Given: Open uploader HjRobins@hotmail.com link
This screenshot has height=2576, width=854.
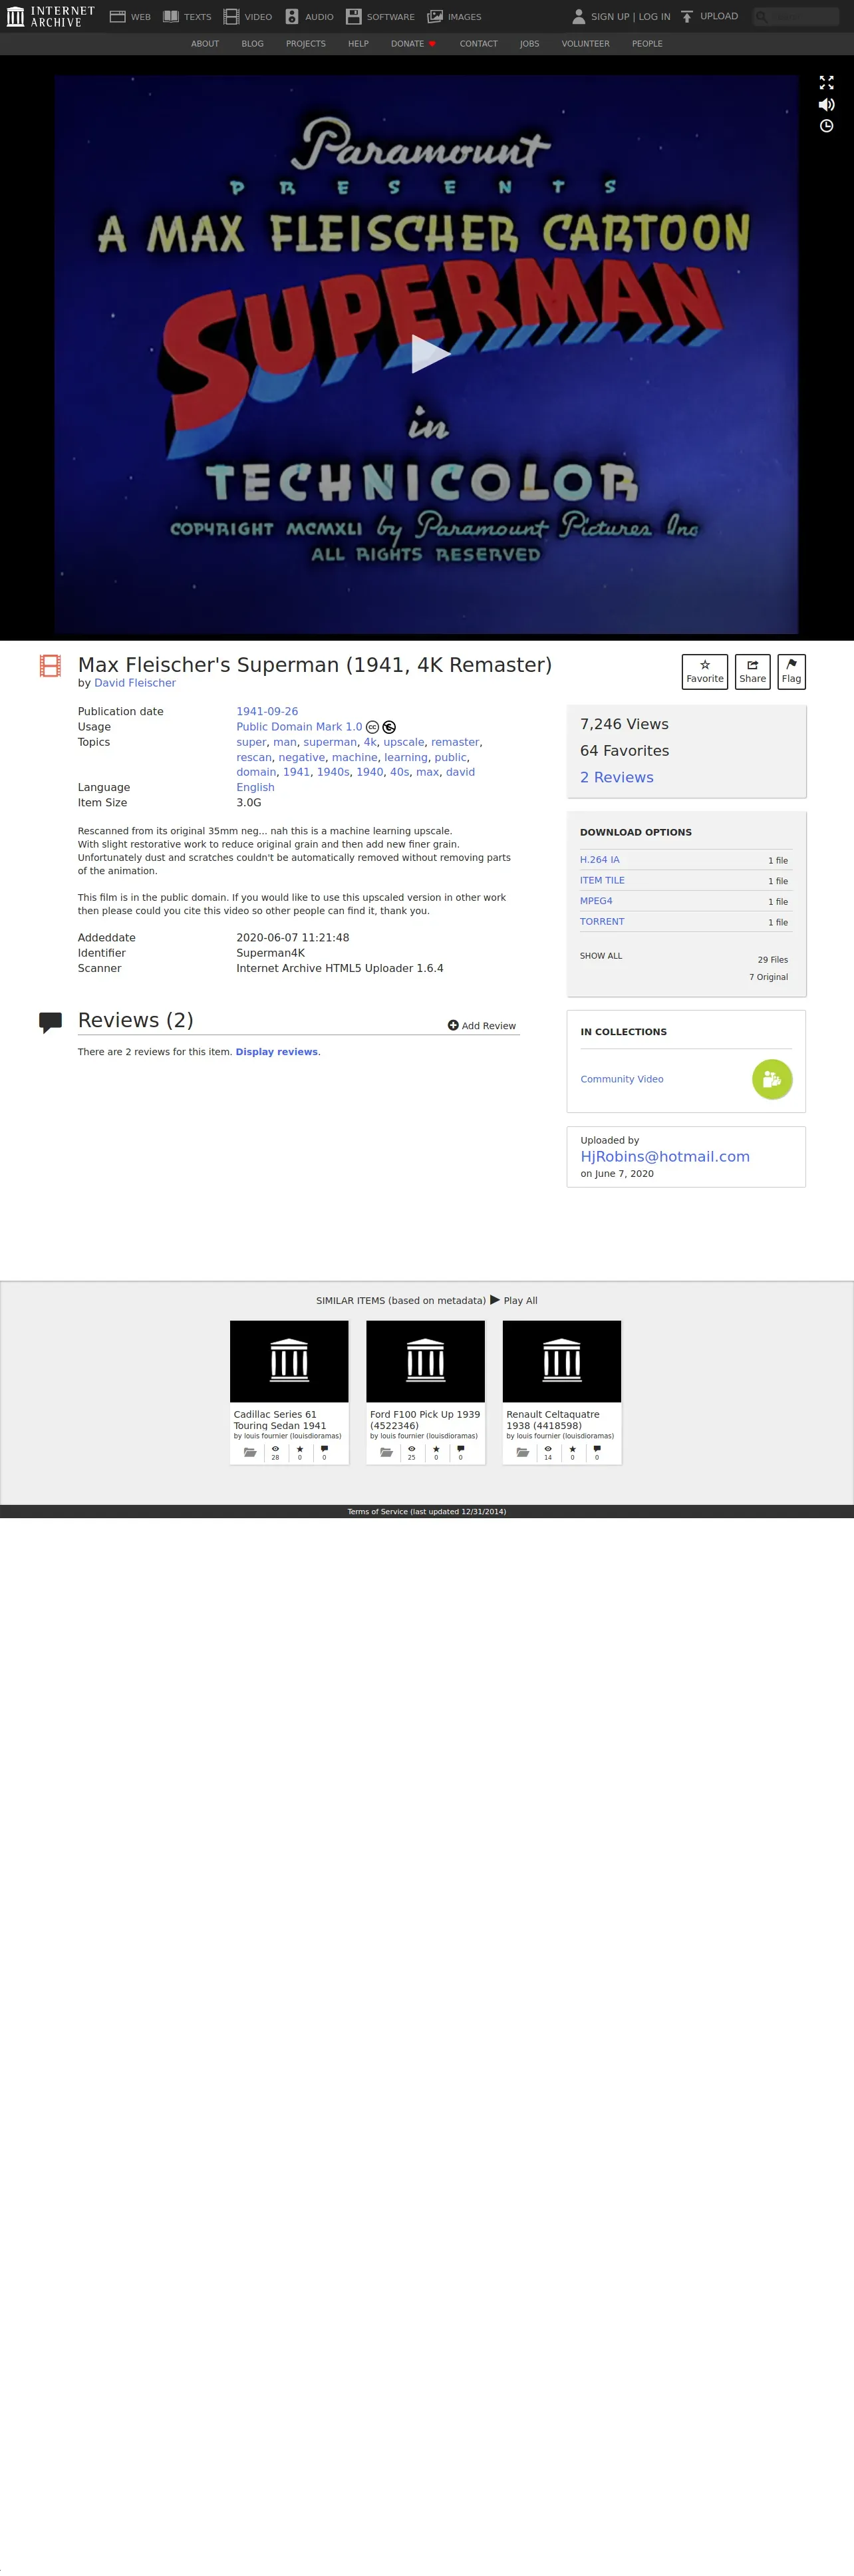Looking at the screenshot, I should click(665, 1156).
